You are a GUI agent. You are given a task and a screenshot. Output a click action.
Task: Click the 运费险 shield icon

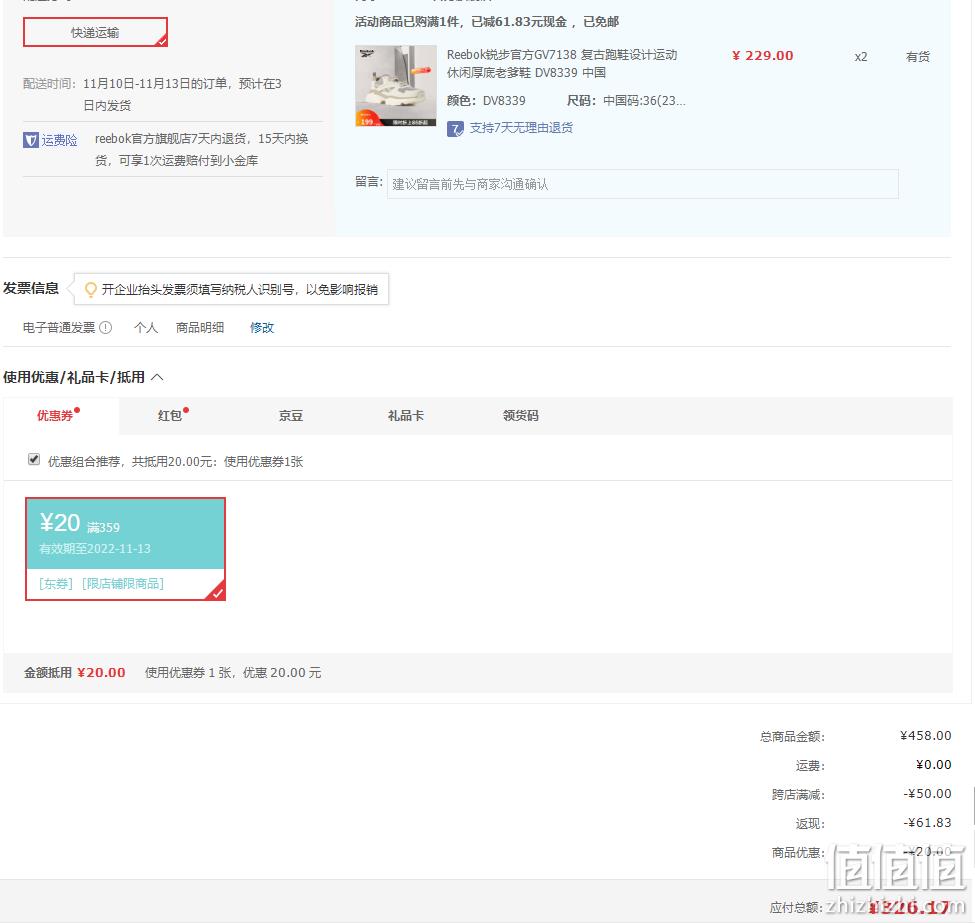tap(30, 140)
